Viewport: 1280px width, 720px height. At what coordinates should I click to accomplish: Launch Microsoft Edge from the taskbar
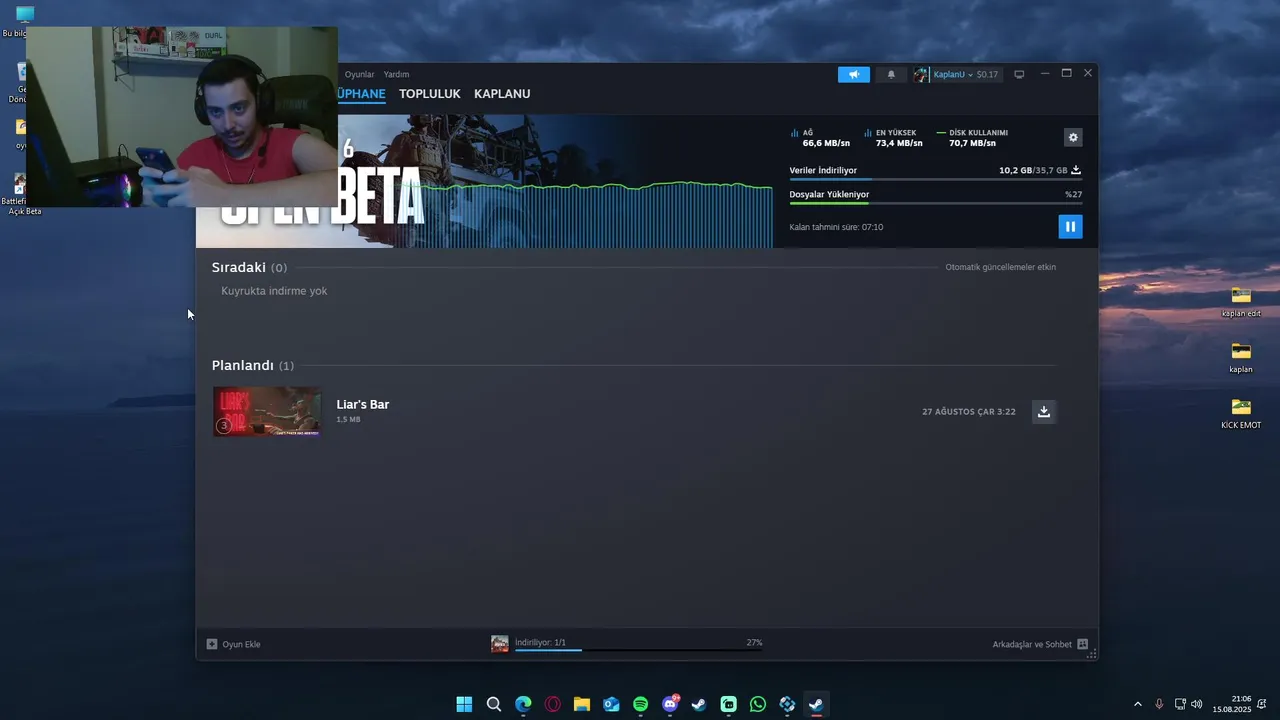[523, 705]
